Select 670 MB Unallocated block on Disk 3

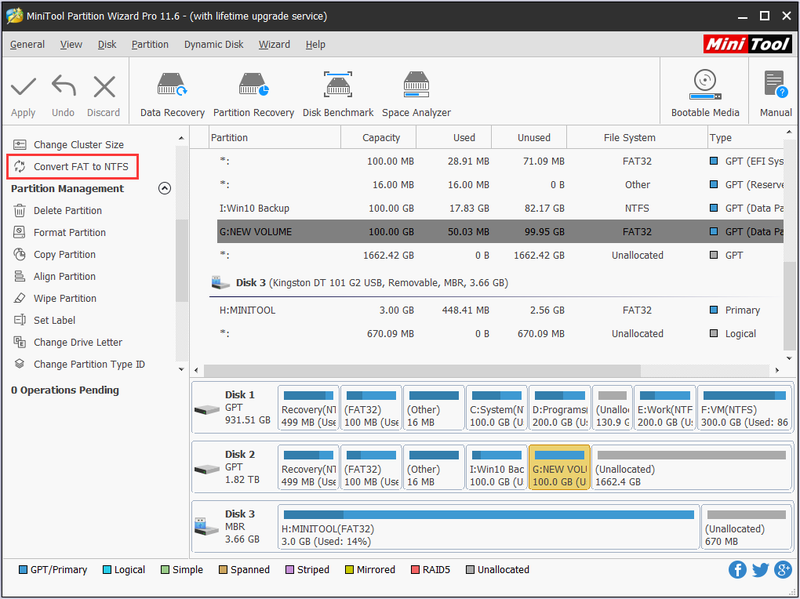click(746, 527)
